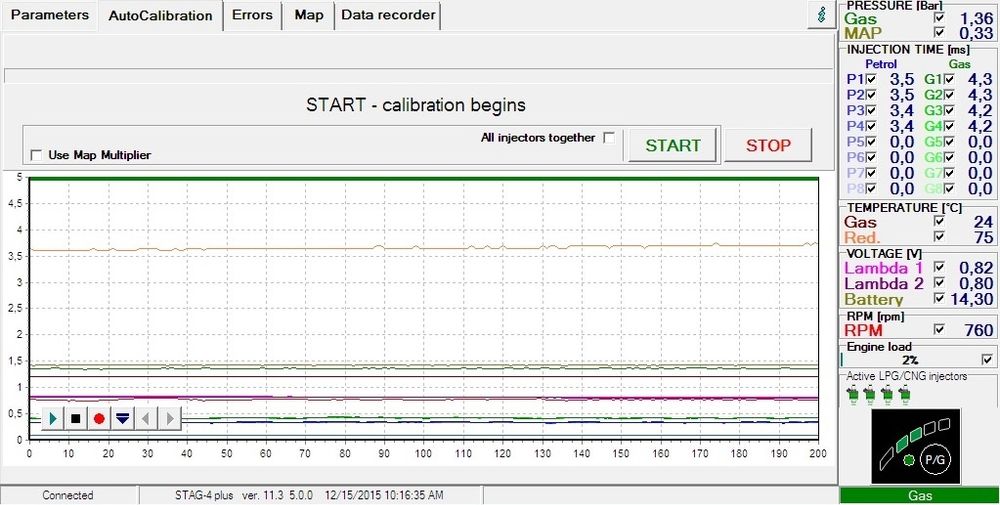Toggle G7 gas injection checkbox
Screen dimensions: 1000x505
950,173
